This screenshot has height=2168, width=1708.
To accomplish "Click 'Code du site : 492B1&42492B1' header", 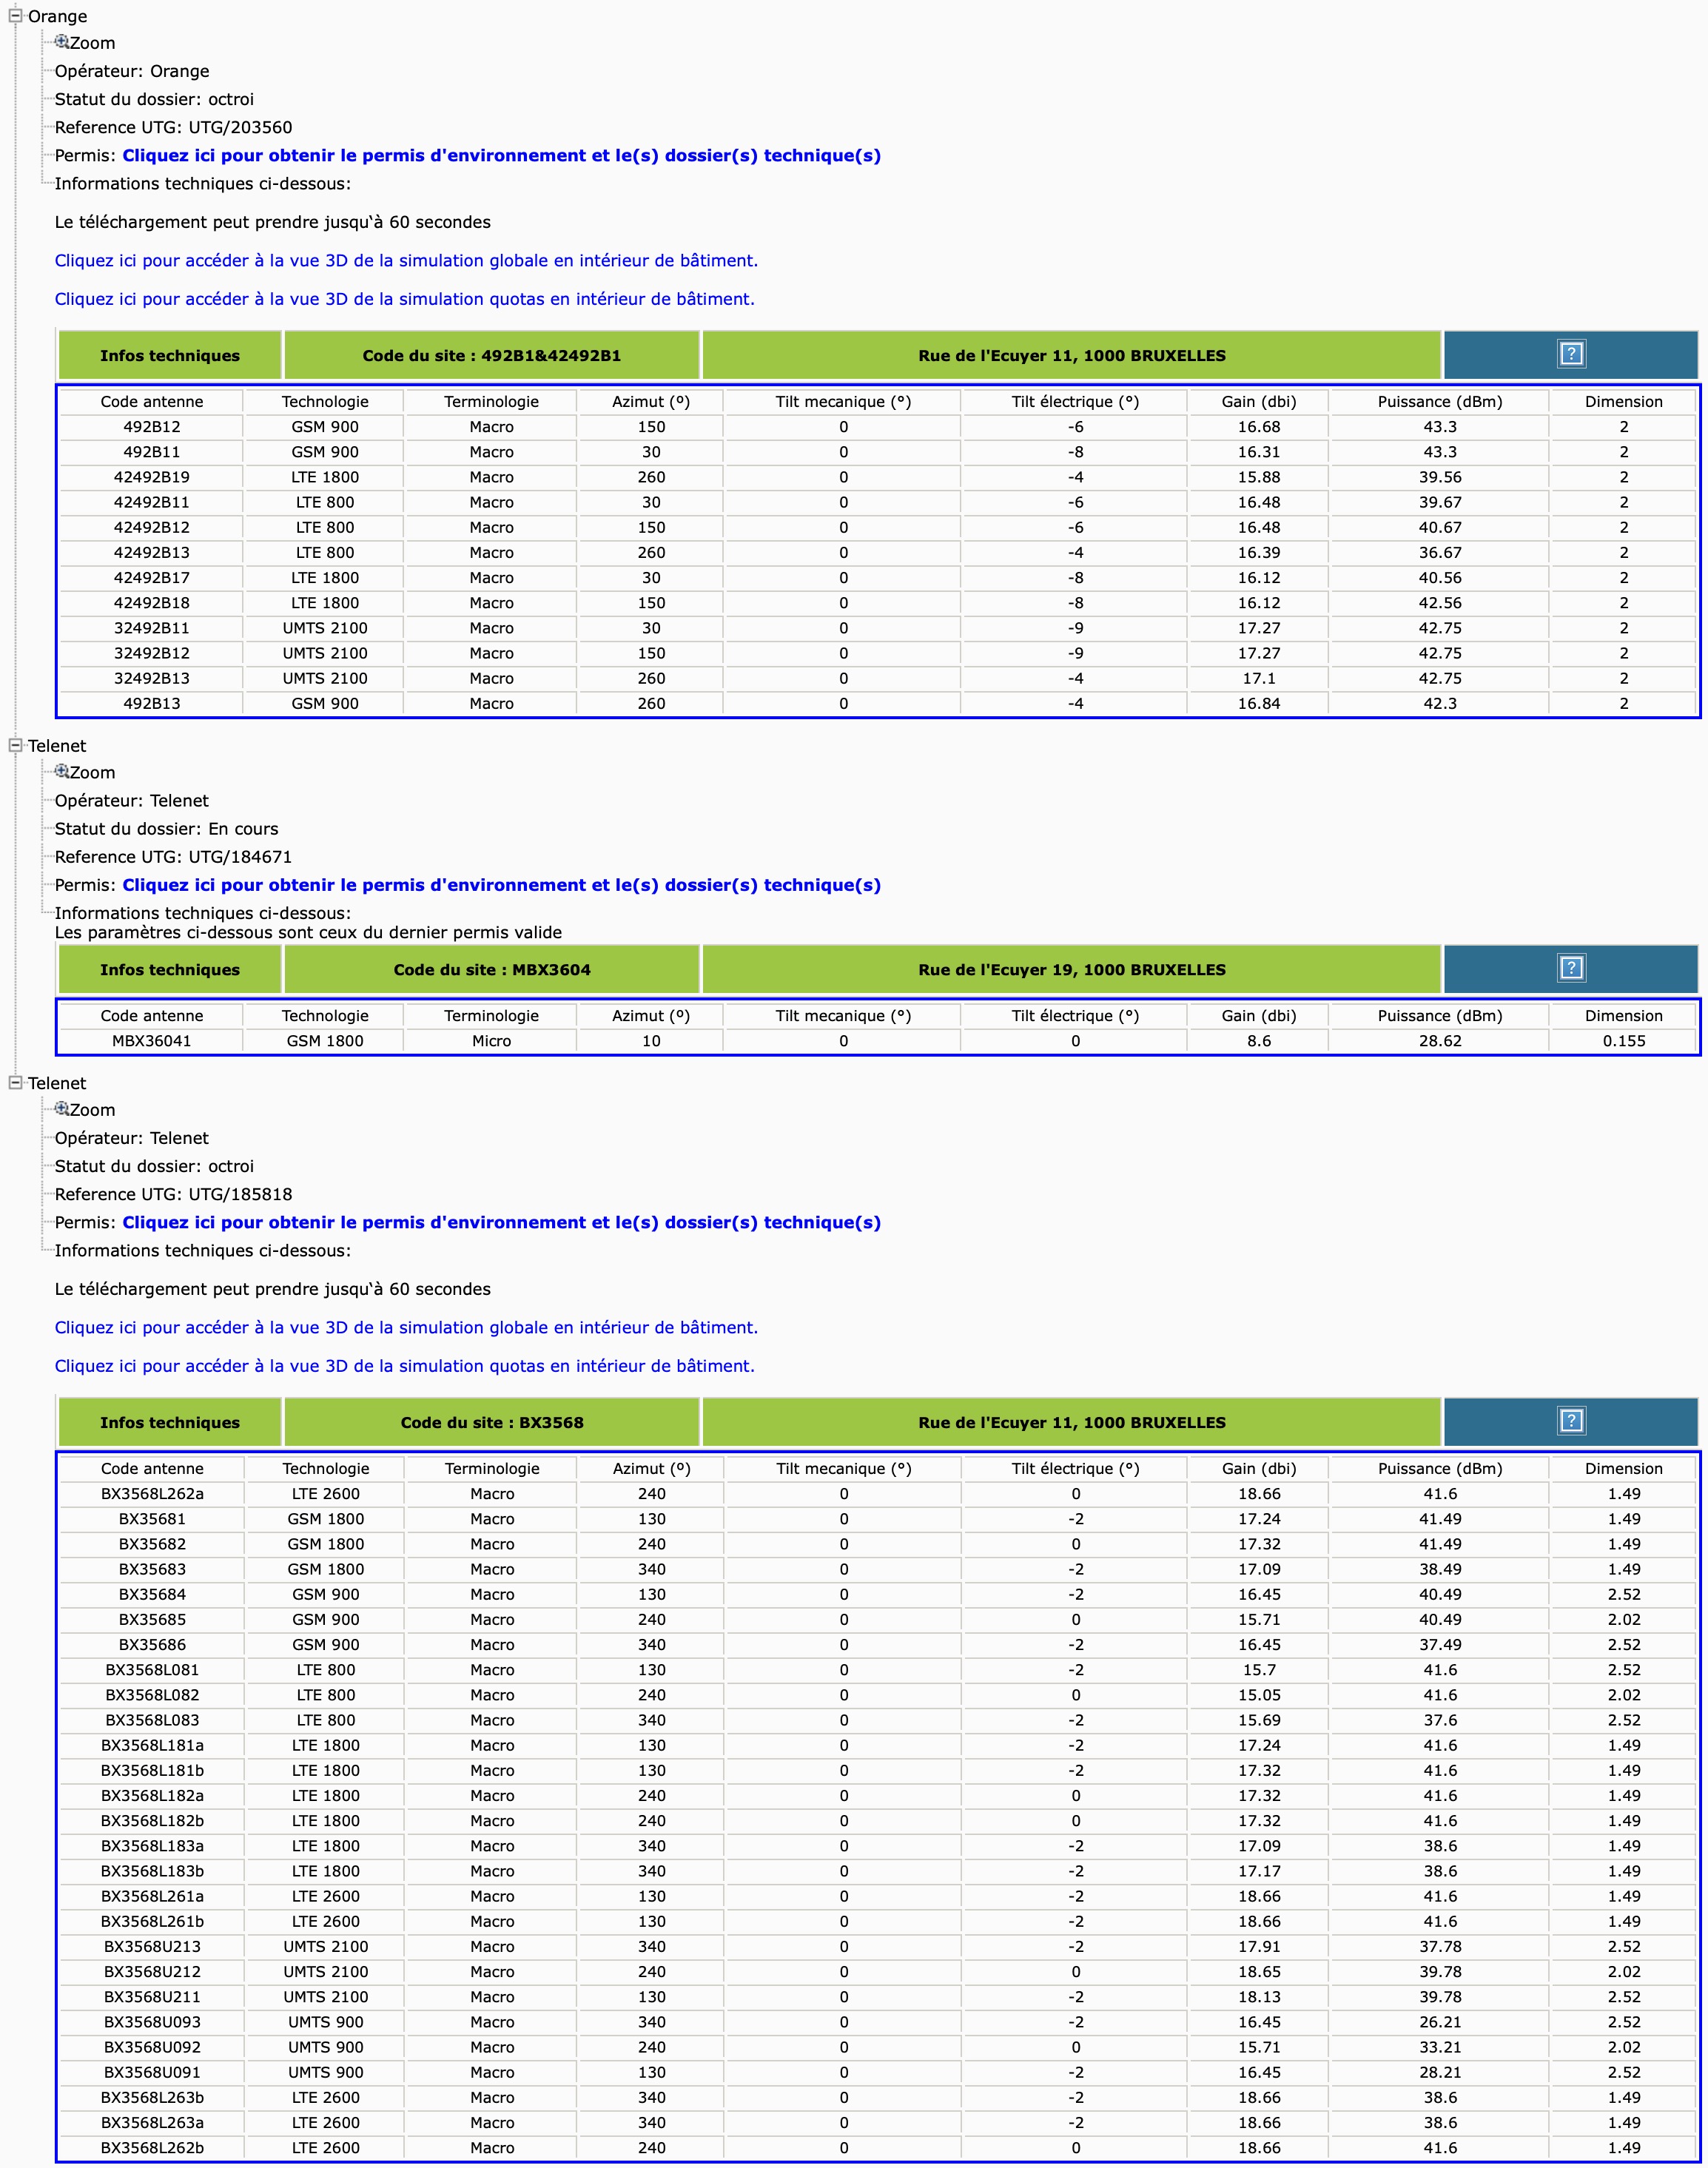I will tap(491, 356).
